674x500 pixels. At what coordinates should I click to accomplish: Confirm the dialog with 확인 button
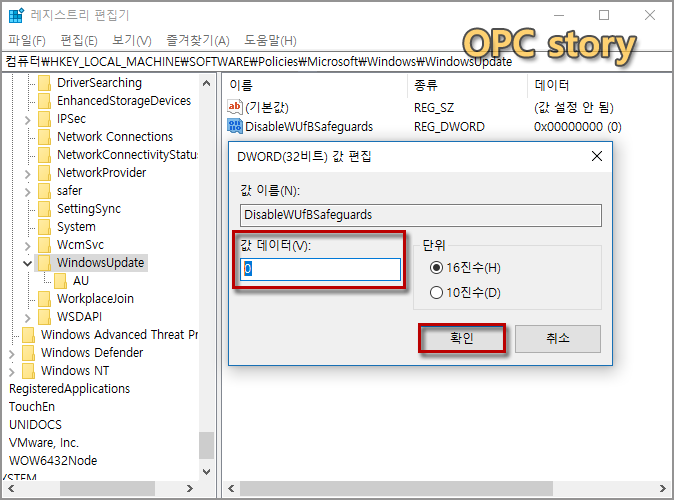[x=462, y=338]
